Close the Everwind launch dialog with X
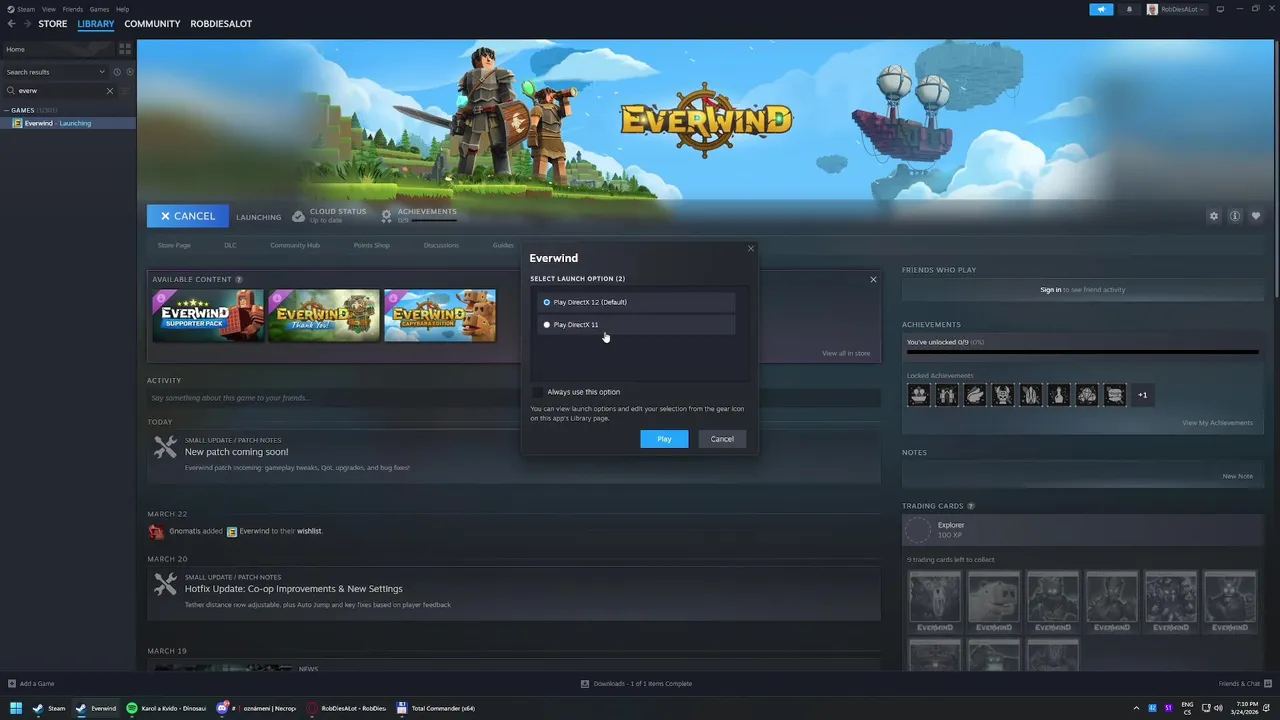This screenshot has height=720, width=1280. tap(751, 249)
